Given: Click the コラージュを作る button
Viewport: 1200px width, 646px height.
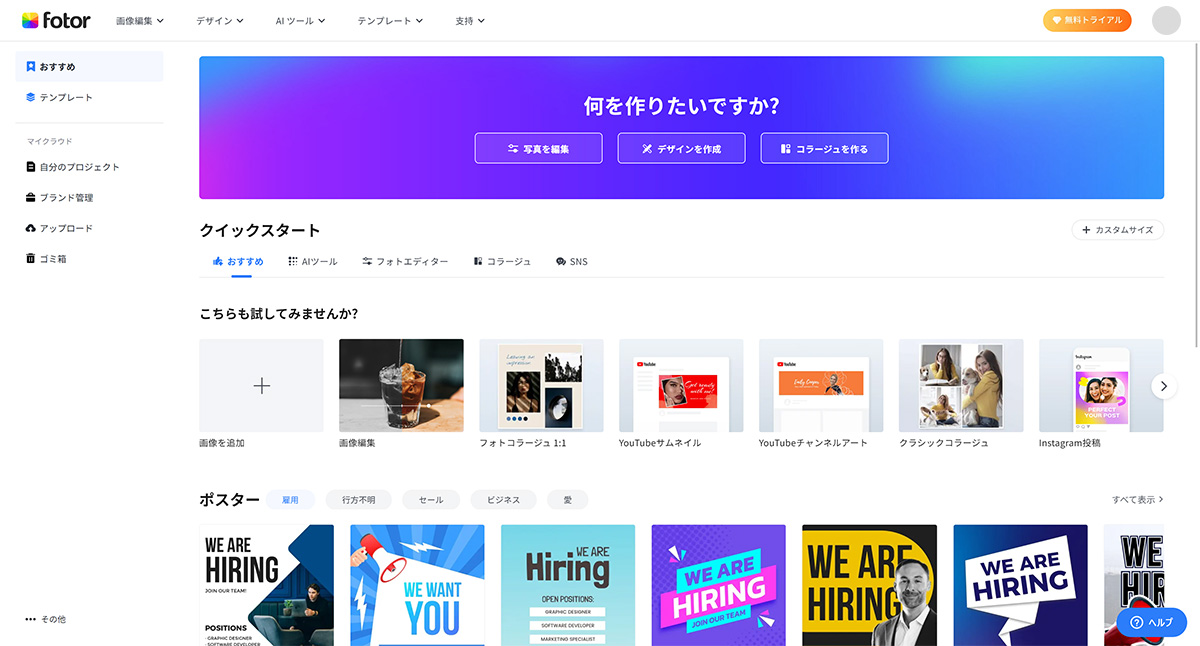Looking at the screenshot, I should click(825, 148).
